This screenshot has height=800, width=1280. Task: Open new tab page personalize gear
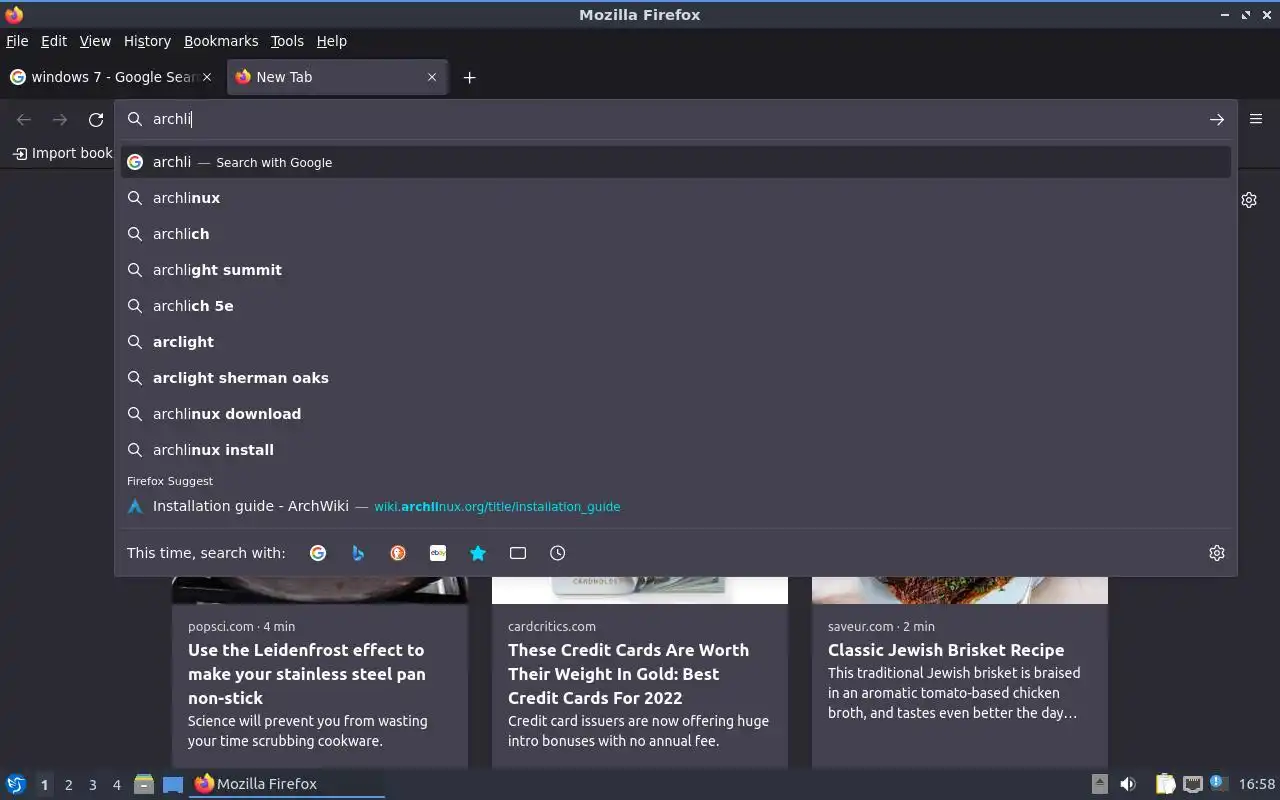(1249, 200)
